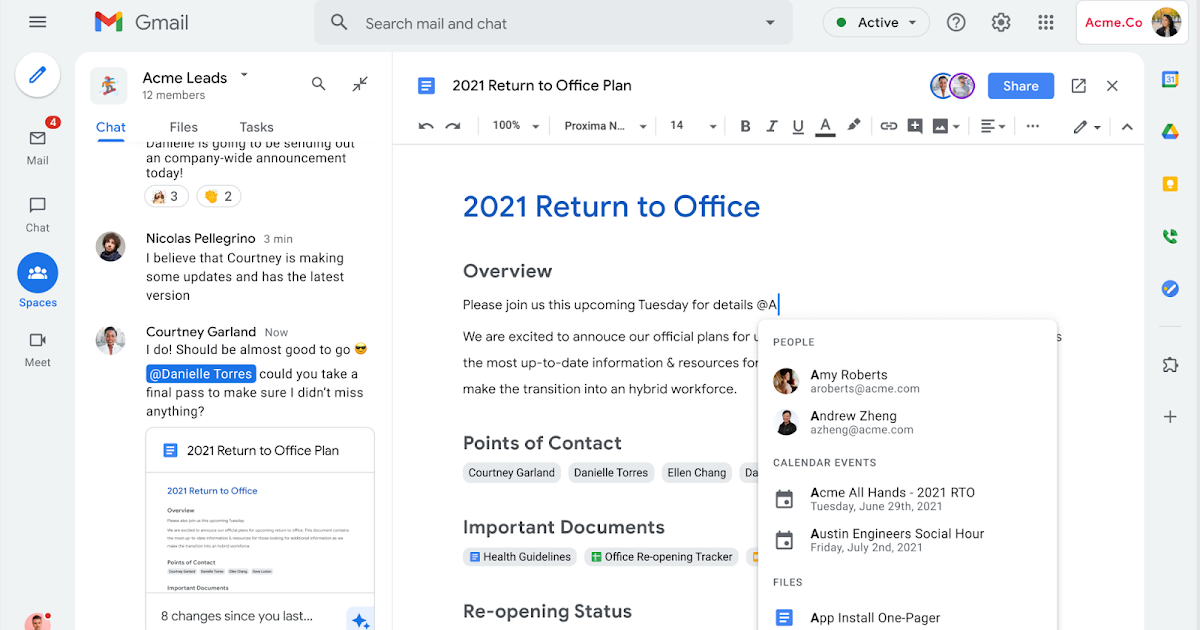
Task: Apply italic formatting to text
Action: click(x=772, y=126)
